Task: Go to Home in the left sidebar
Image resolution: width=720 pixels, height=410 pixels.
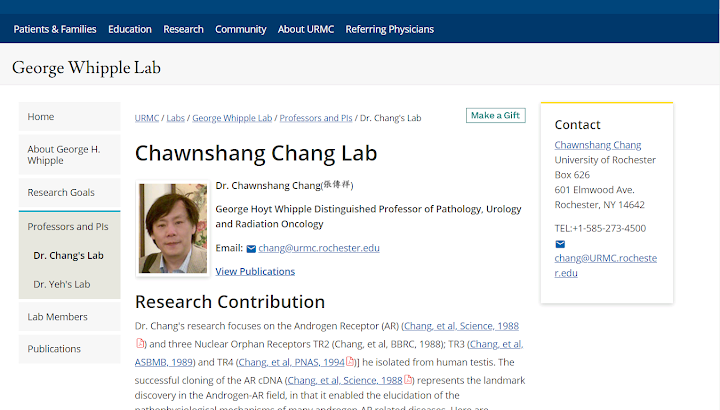Action: [x=41, y=117]
